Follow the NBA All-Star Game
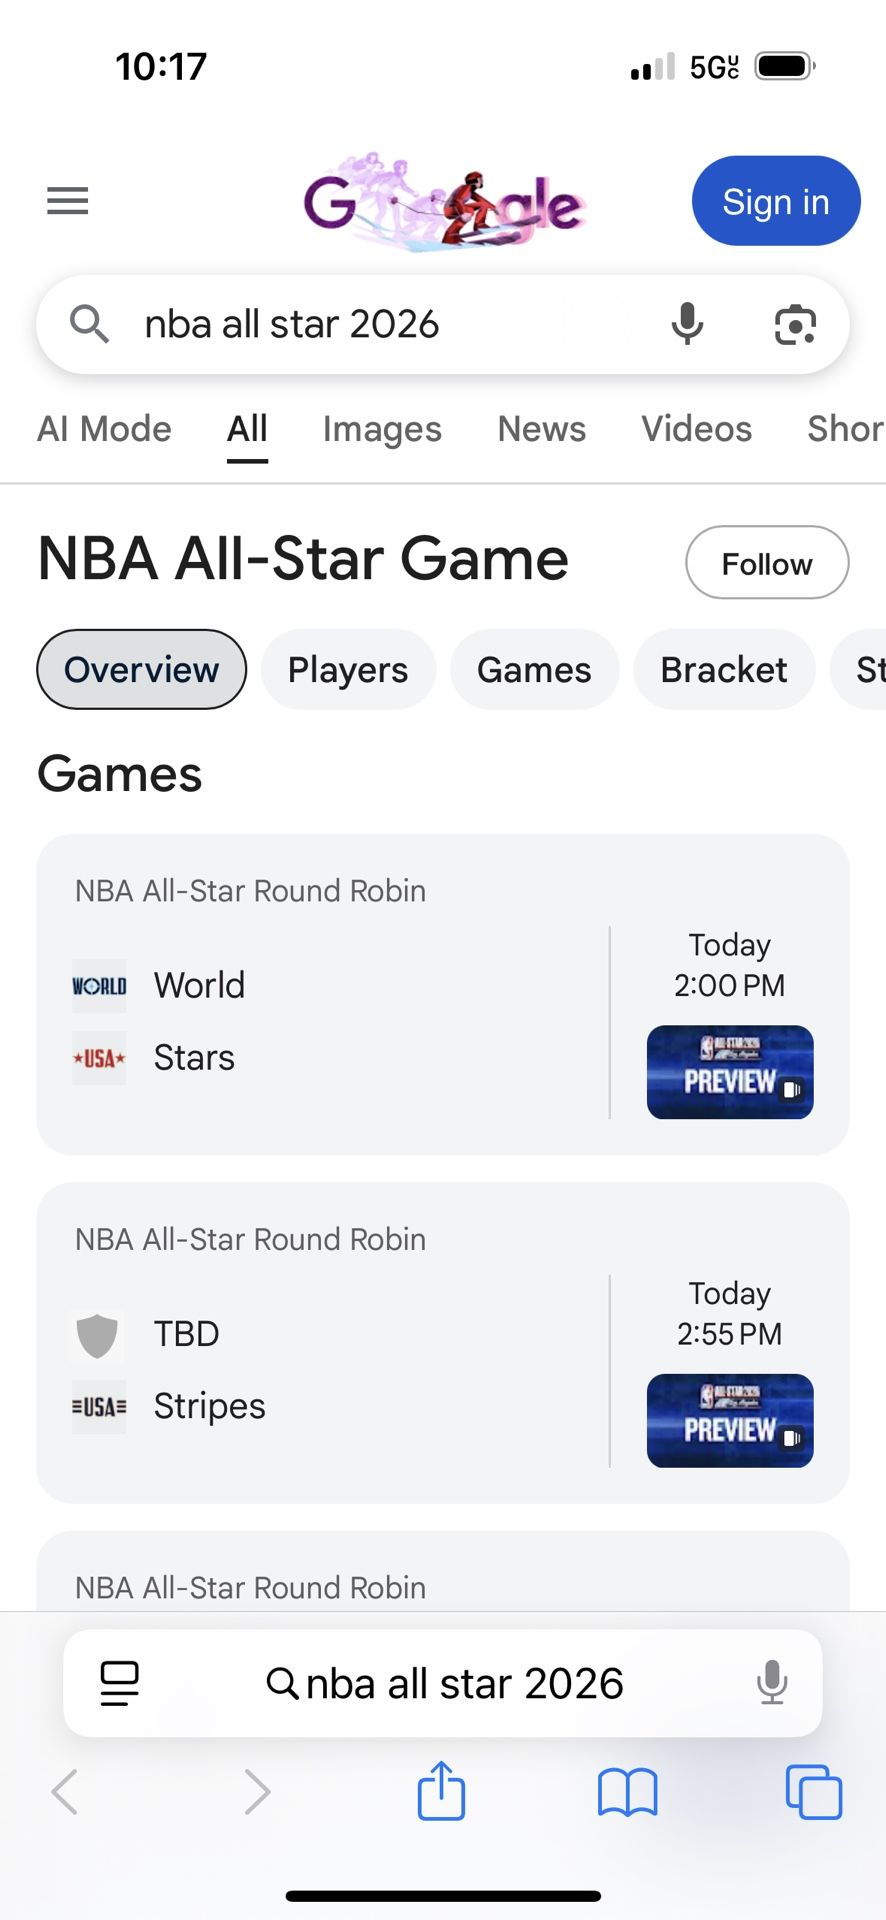Screen dimensions: 886x1920 click(x=767, y=563)
